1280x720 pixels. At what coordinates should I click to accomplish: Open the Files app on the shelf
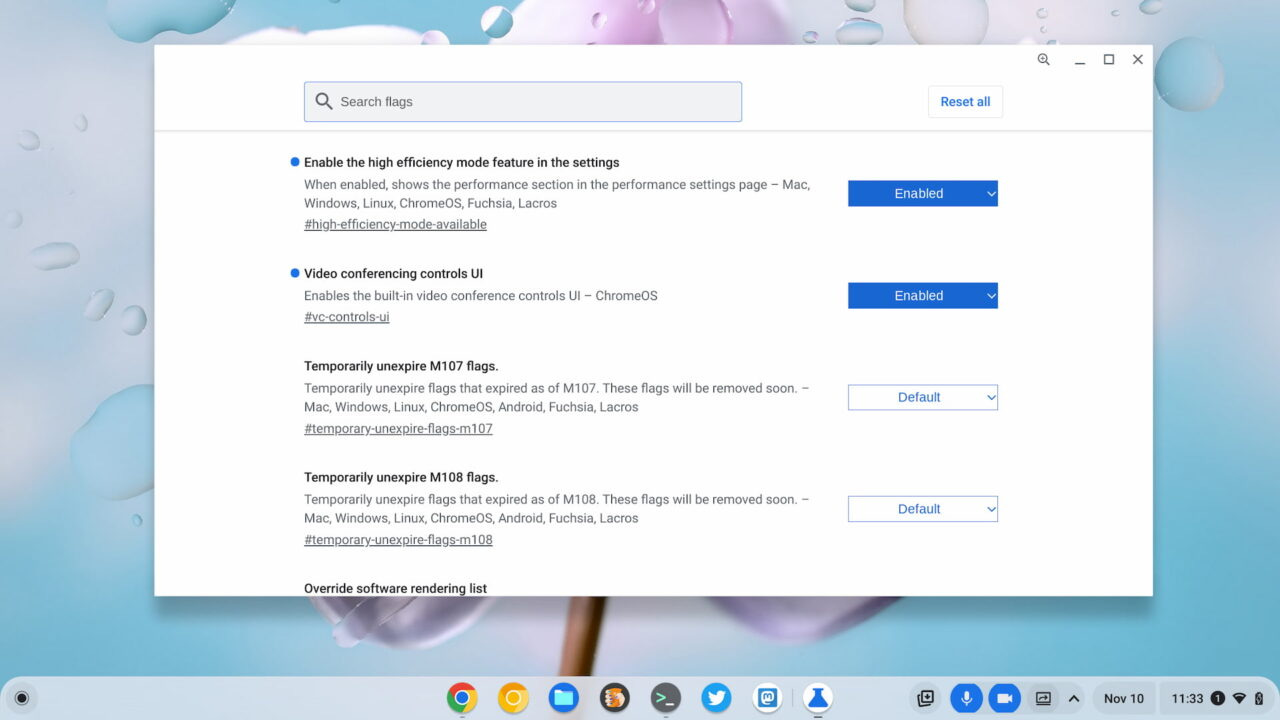(x=564, y=698)
